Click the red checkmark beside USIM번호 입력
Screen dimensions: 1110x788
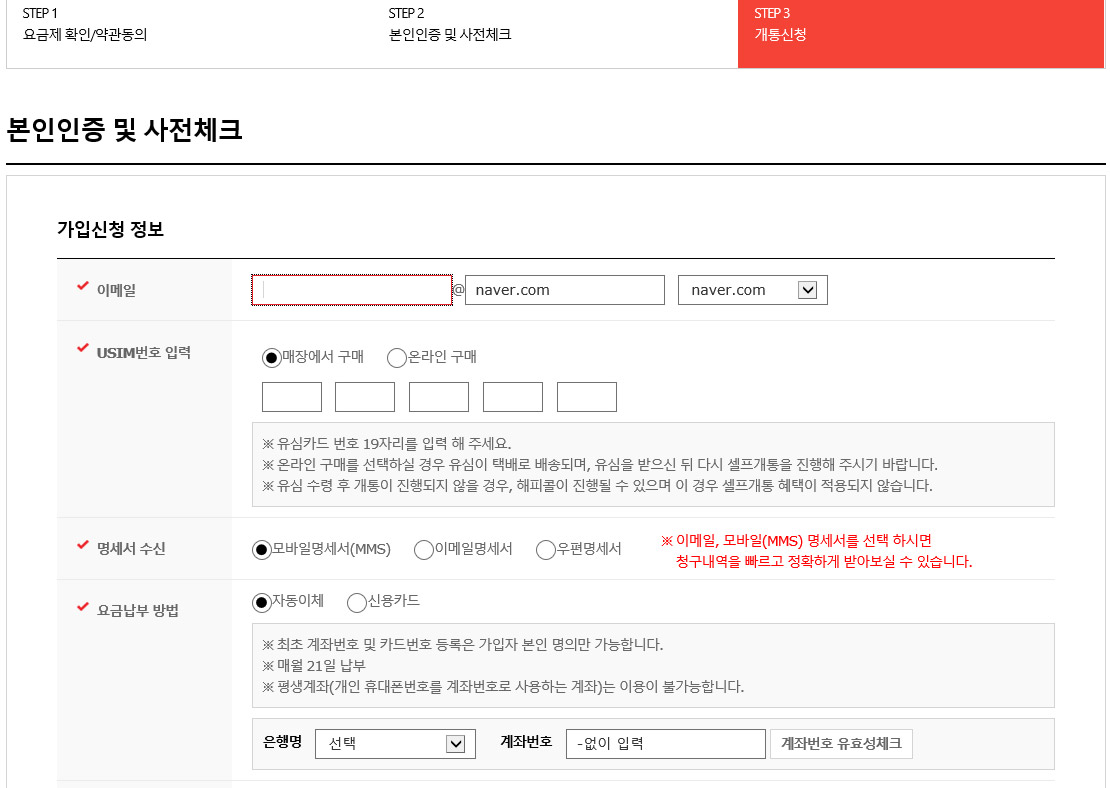click(83, 348)
